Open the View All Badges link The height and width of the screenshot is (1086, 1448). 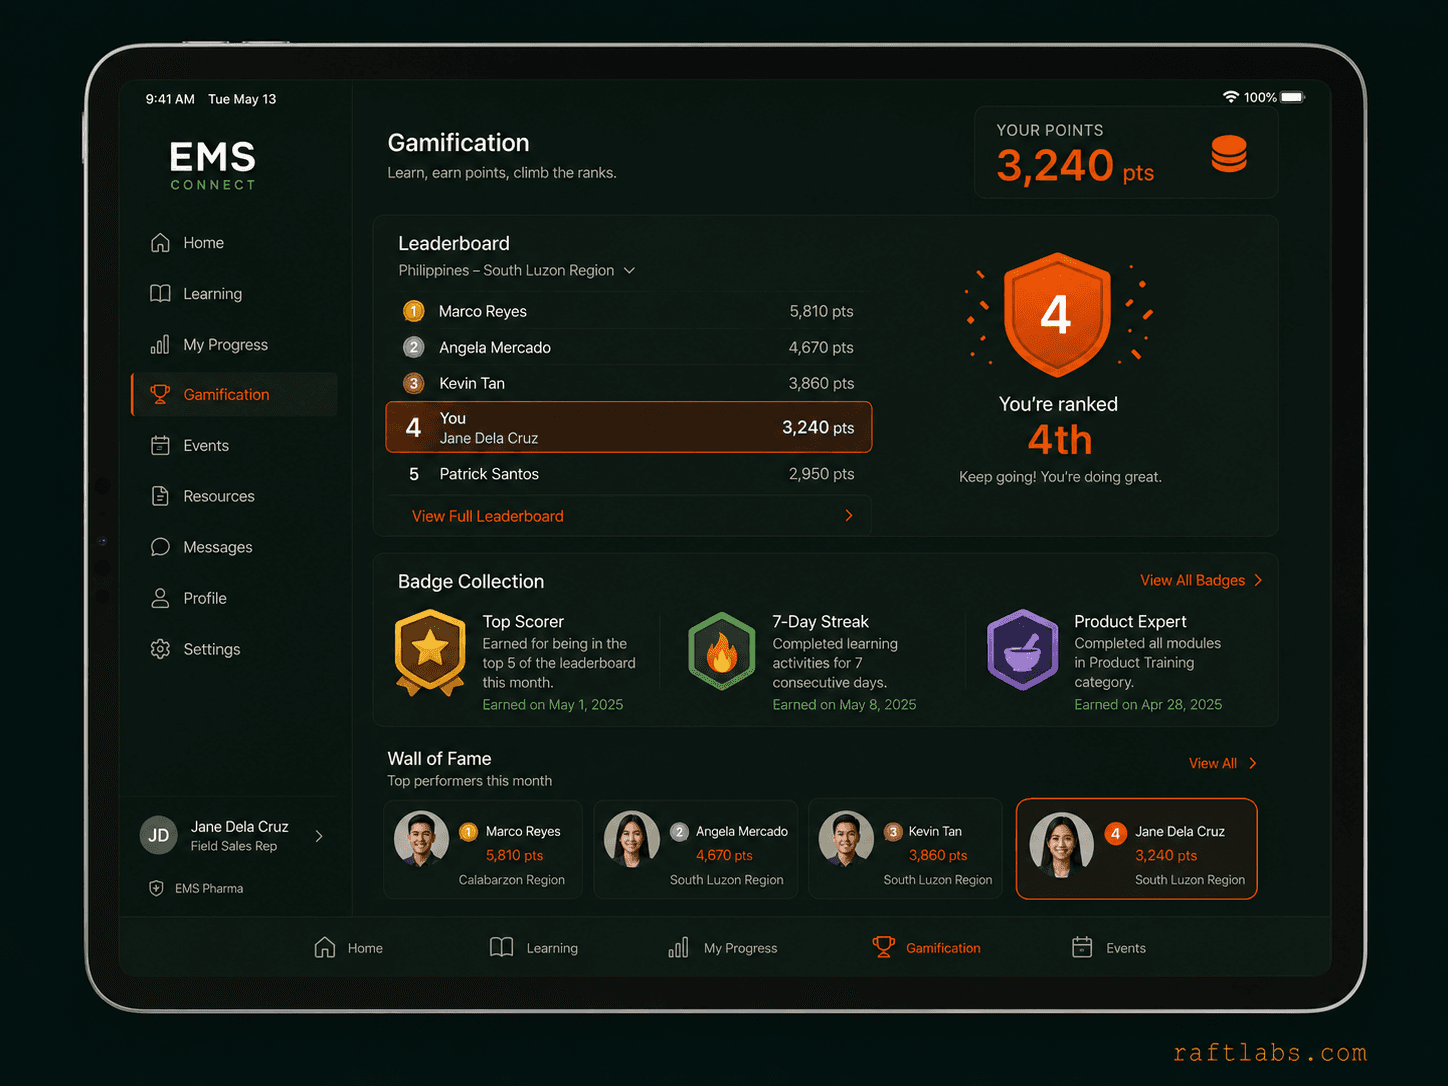(1193, 580)
